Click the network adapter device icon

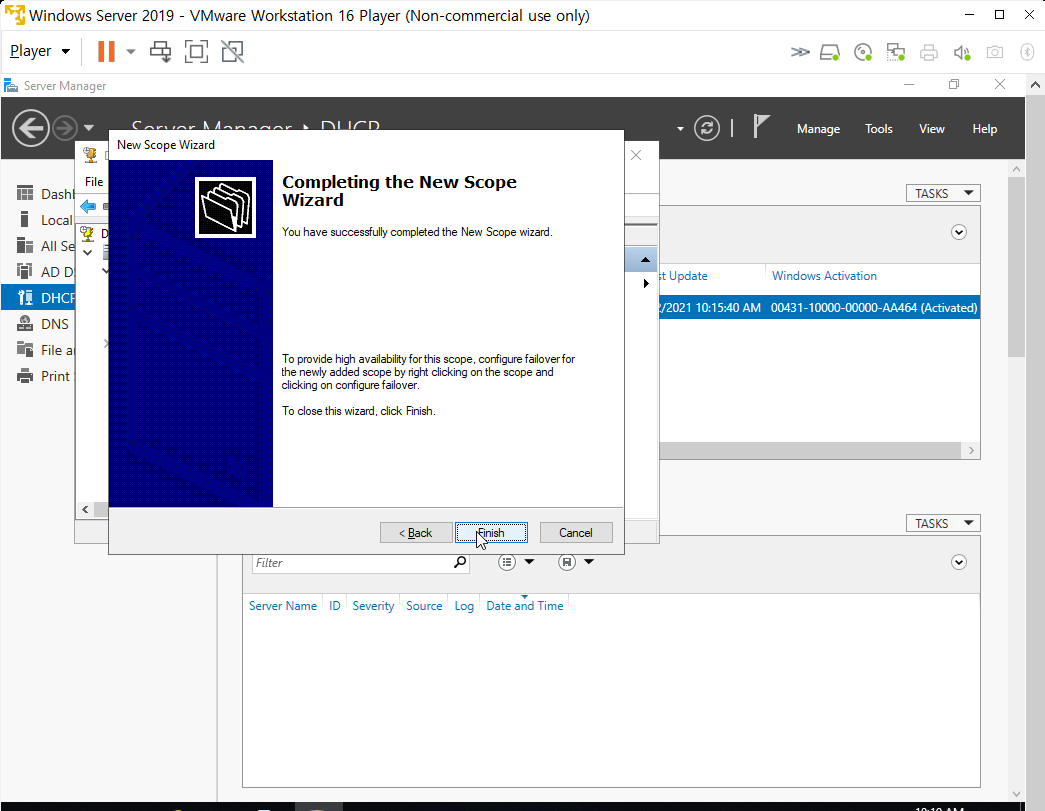(x=896, y=52)
